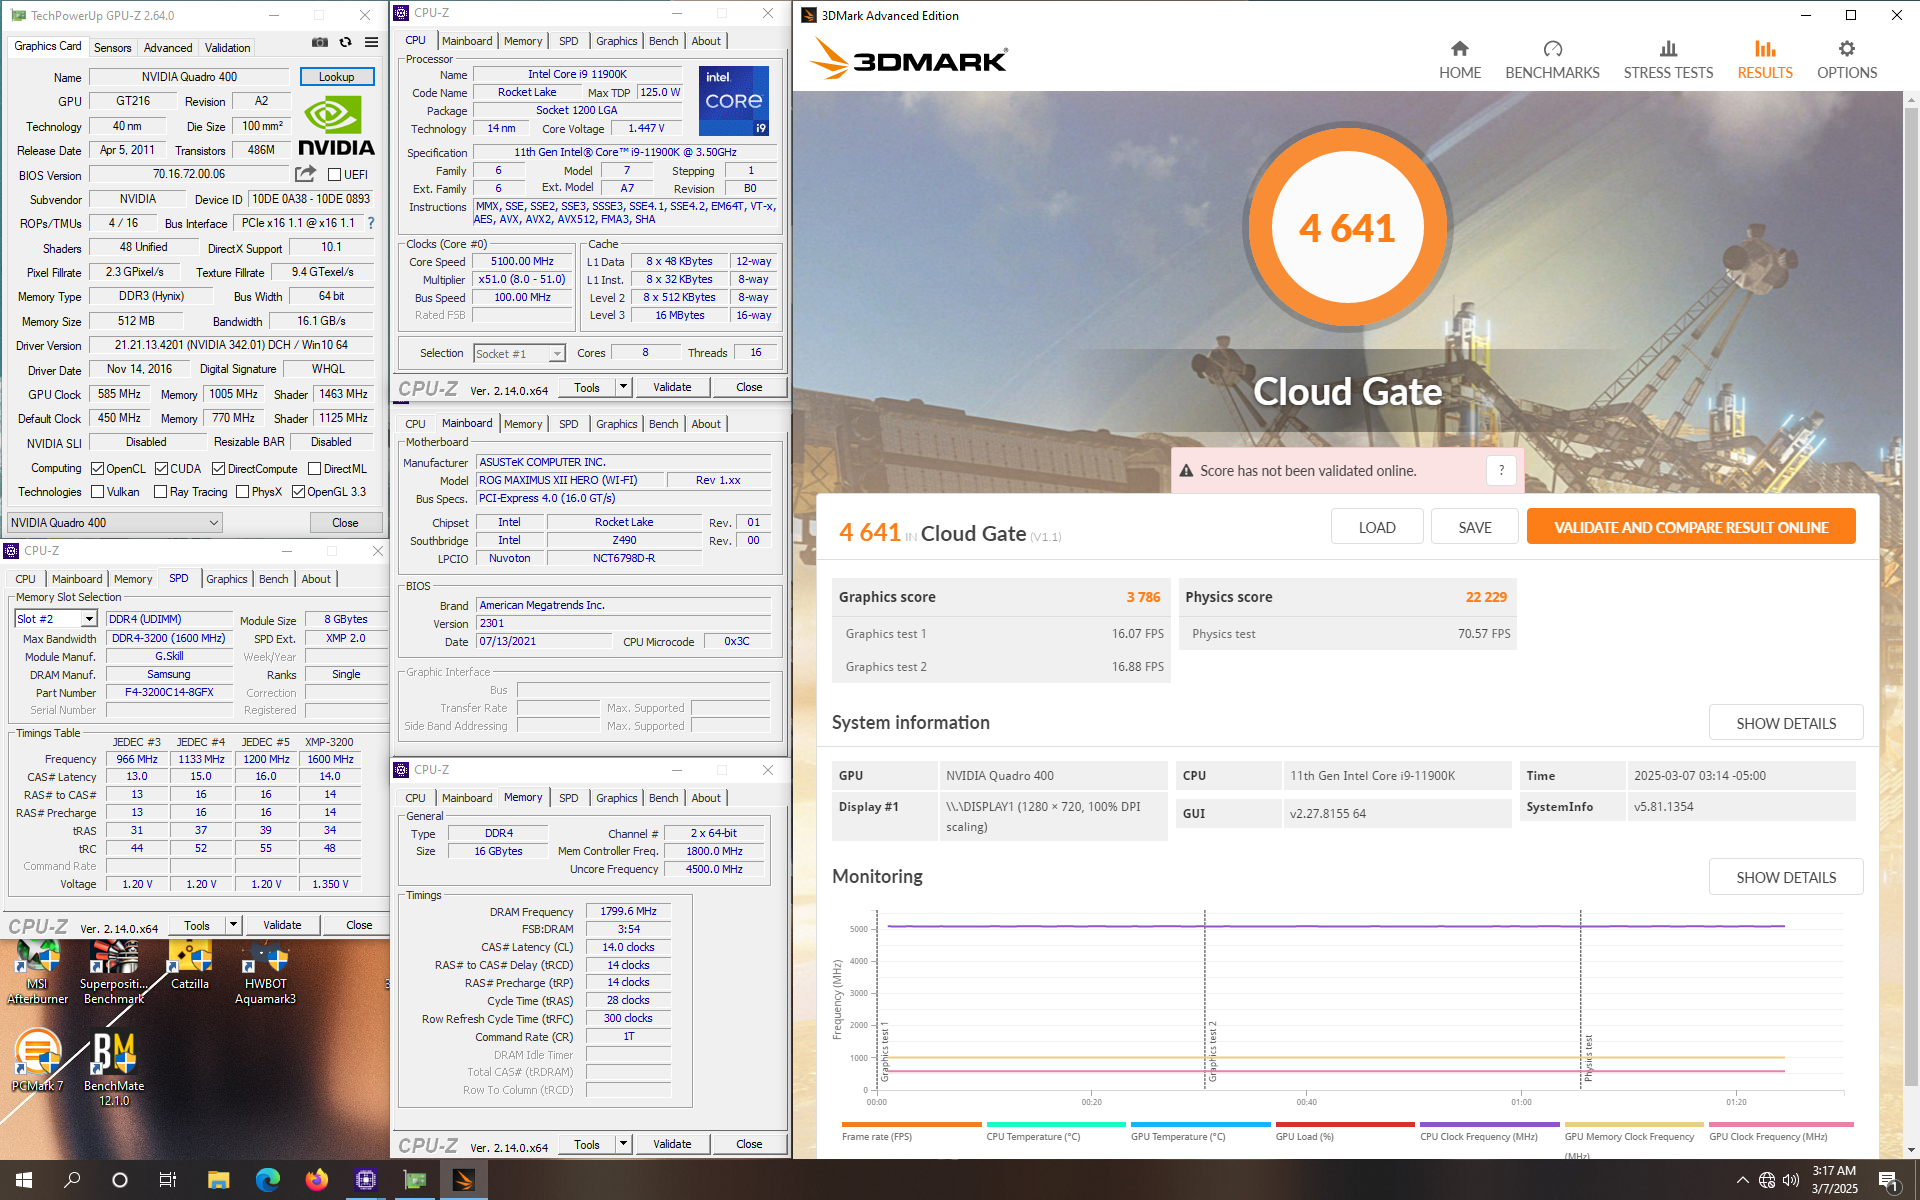Open the Socket #1 selection dropdown
The height and width of the screenshot is (1200, 1920).
tap(519, 353)
